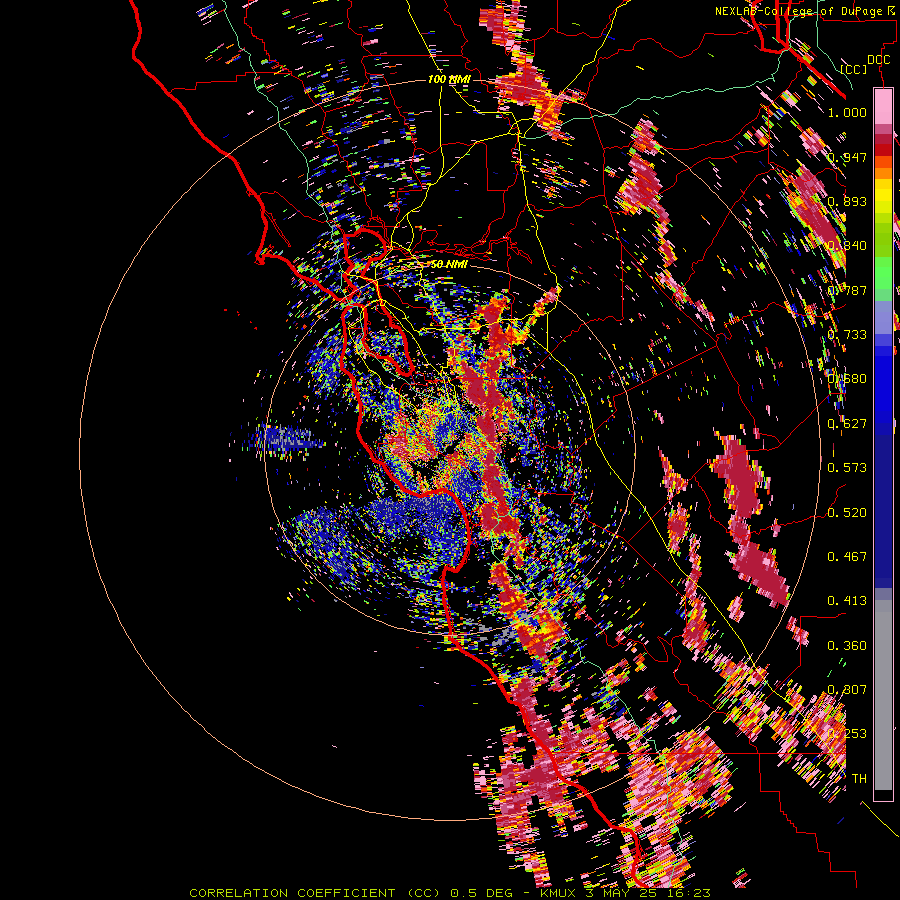Select the 0.307 value on the scale
900x900 pixels.
[x=847, y=690]
